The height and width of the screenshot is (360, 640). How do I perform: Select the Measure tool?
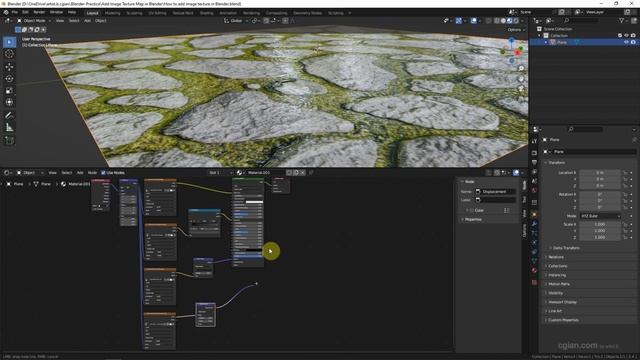9,128
